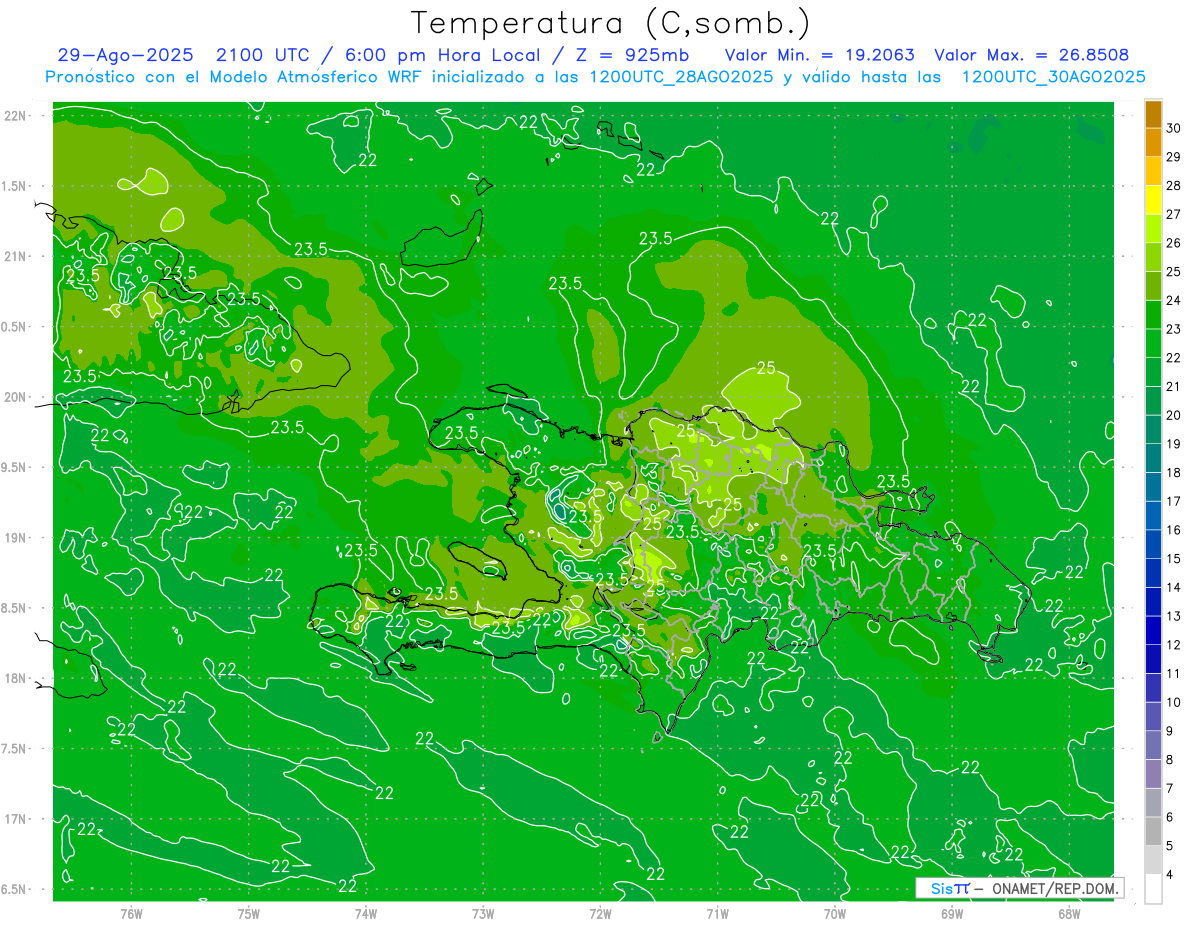Click the legend value "6"

point(1171,817)
